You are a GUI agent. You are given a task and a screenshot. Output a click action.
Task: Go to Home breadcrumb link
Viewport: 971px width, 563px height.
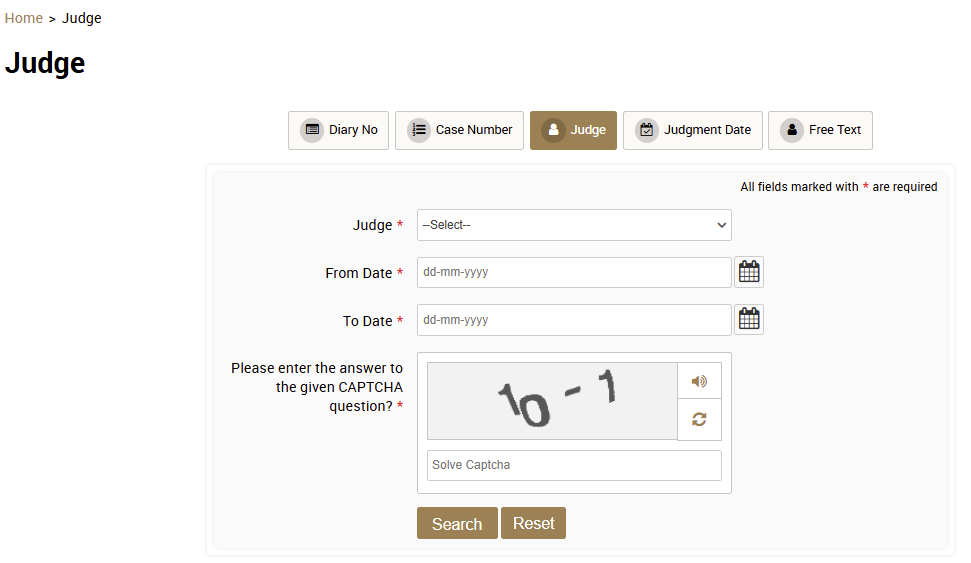coord(24,18)
